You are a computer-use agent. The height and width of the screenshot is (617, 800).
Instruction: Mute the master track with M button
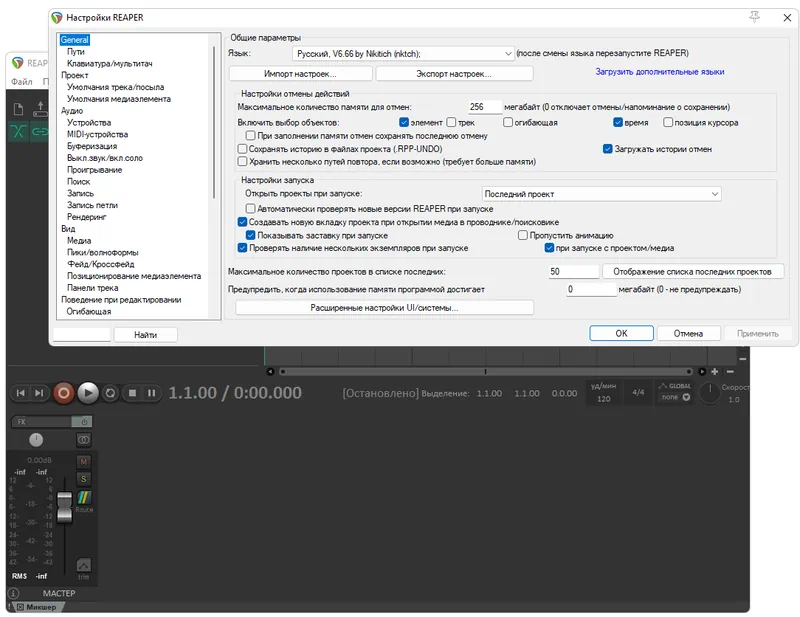pyautogui.click(x=84, y=461)
